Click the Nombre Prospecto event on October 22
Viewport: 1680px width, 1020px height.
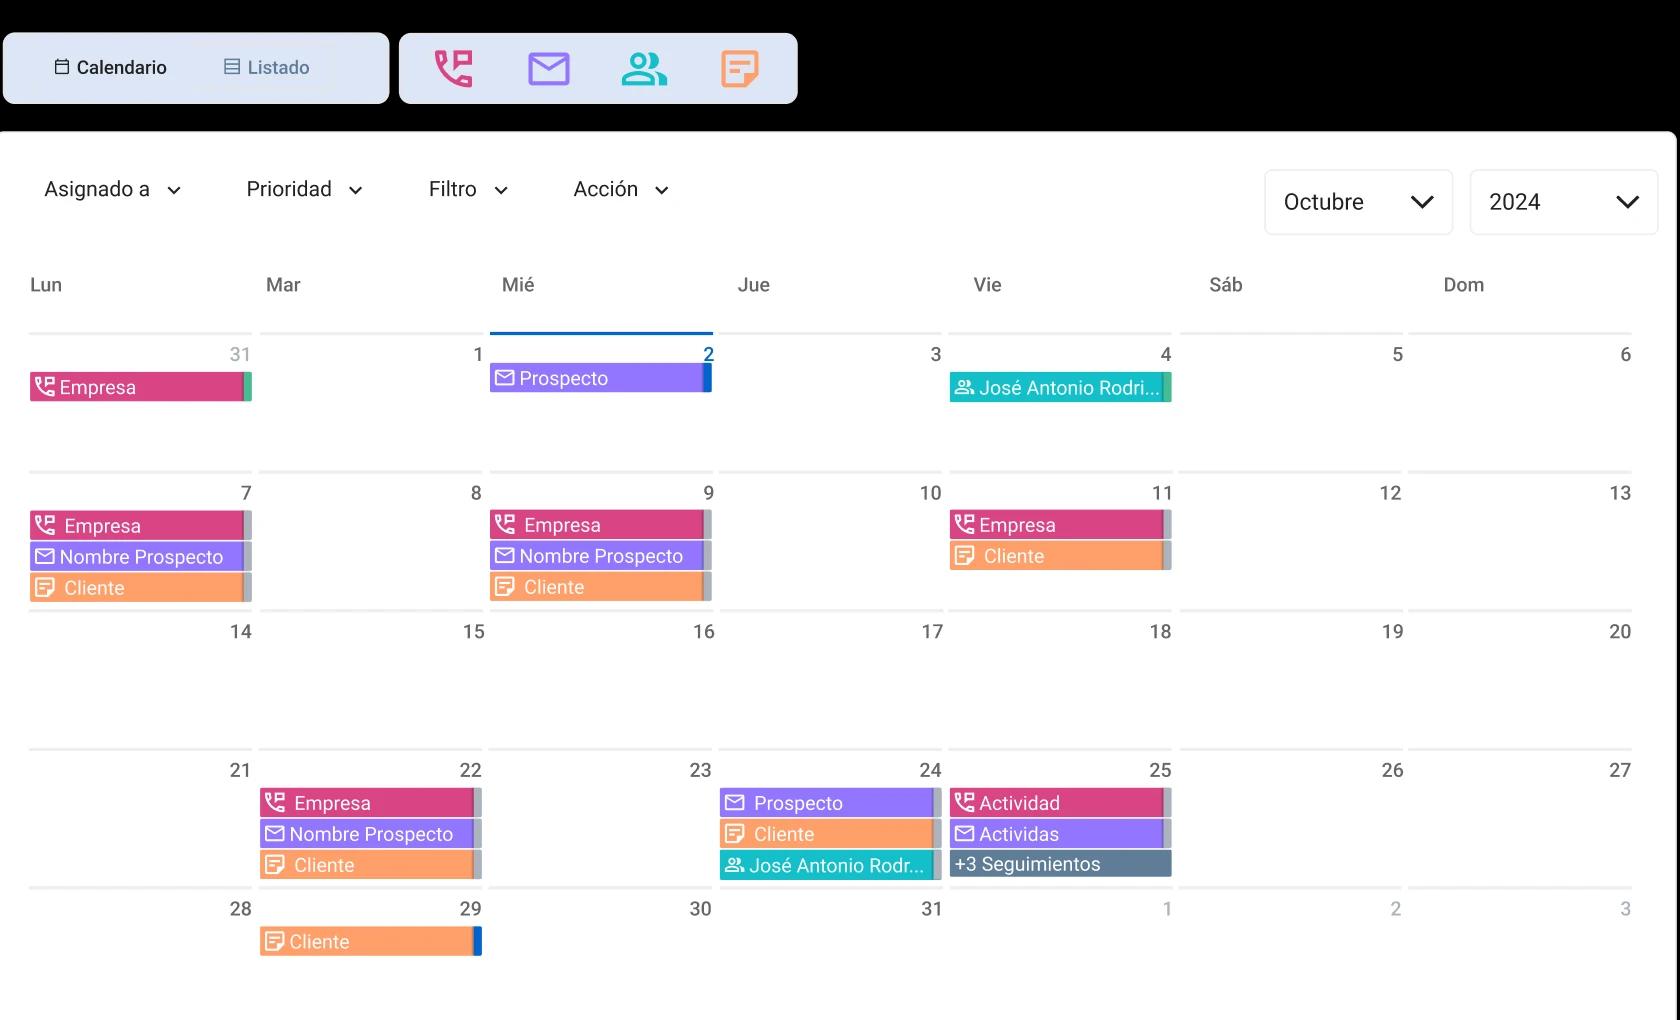pyautogui.click(x=370, y=833)
